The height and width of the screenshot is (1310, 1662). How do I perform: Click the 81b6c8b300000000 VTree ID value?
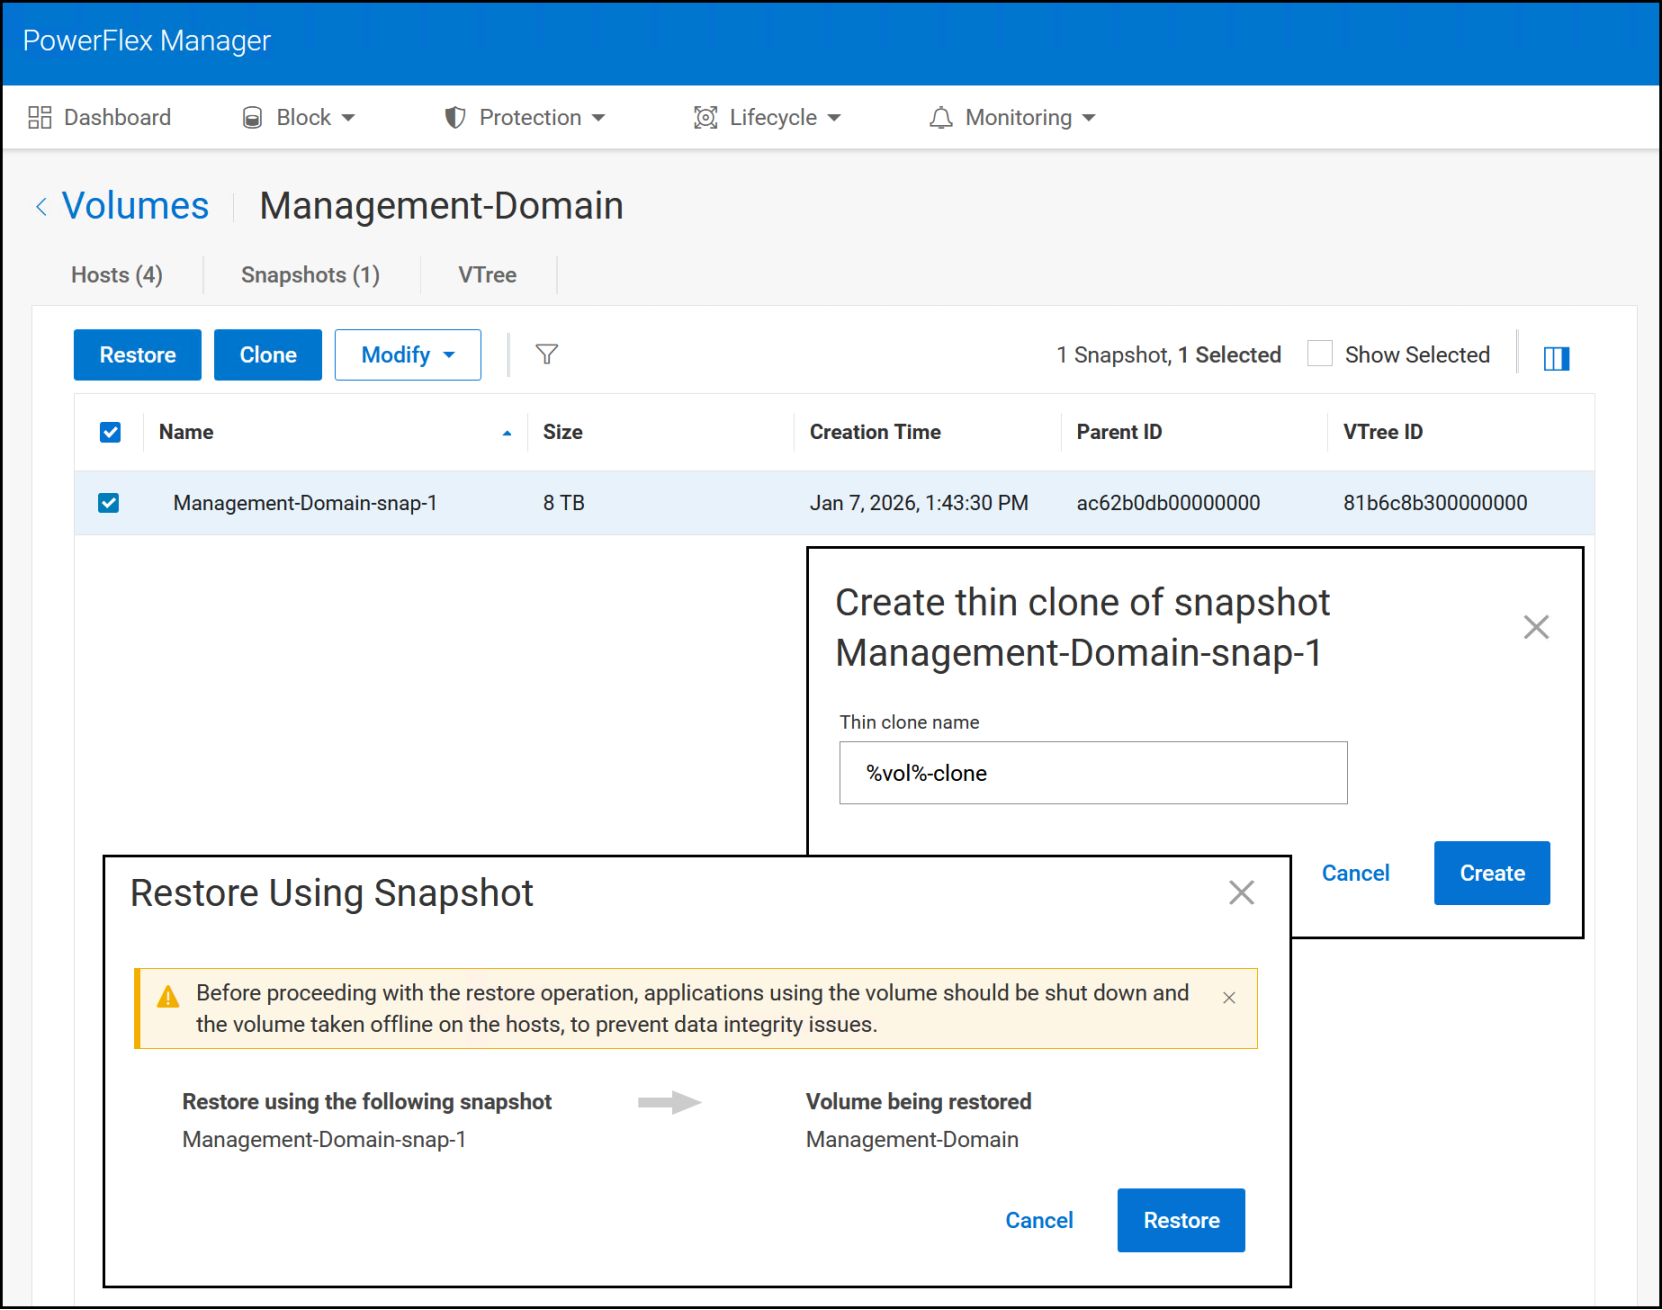1435,503
